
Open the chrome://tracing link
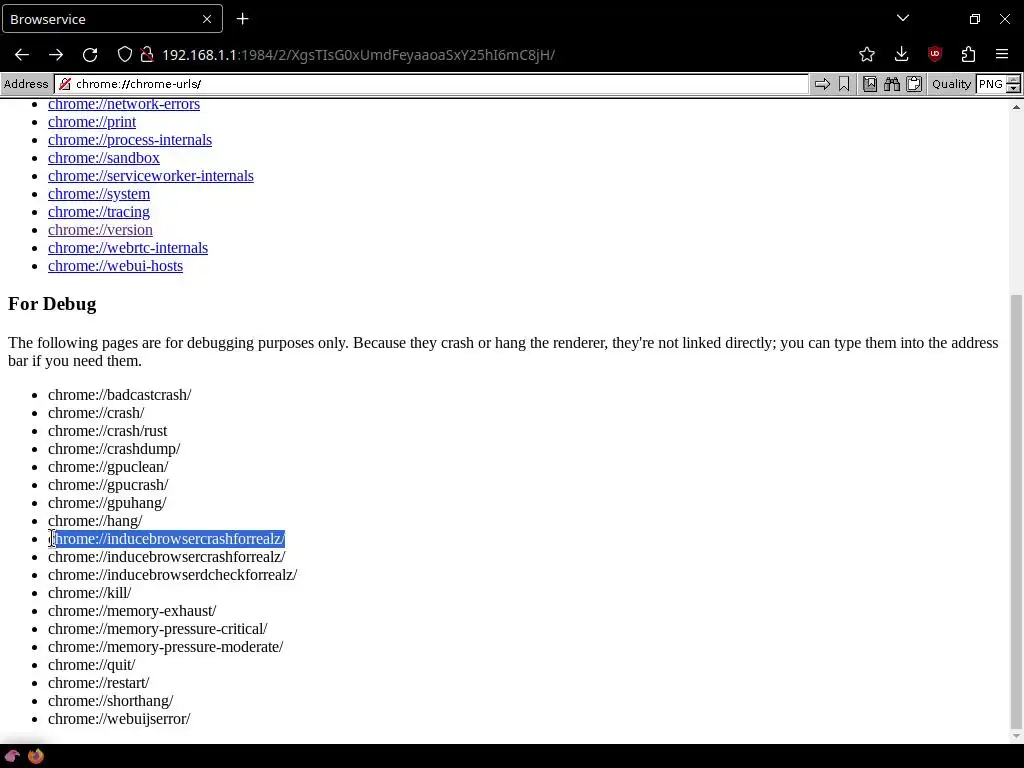[x=99, y=212]
